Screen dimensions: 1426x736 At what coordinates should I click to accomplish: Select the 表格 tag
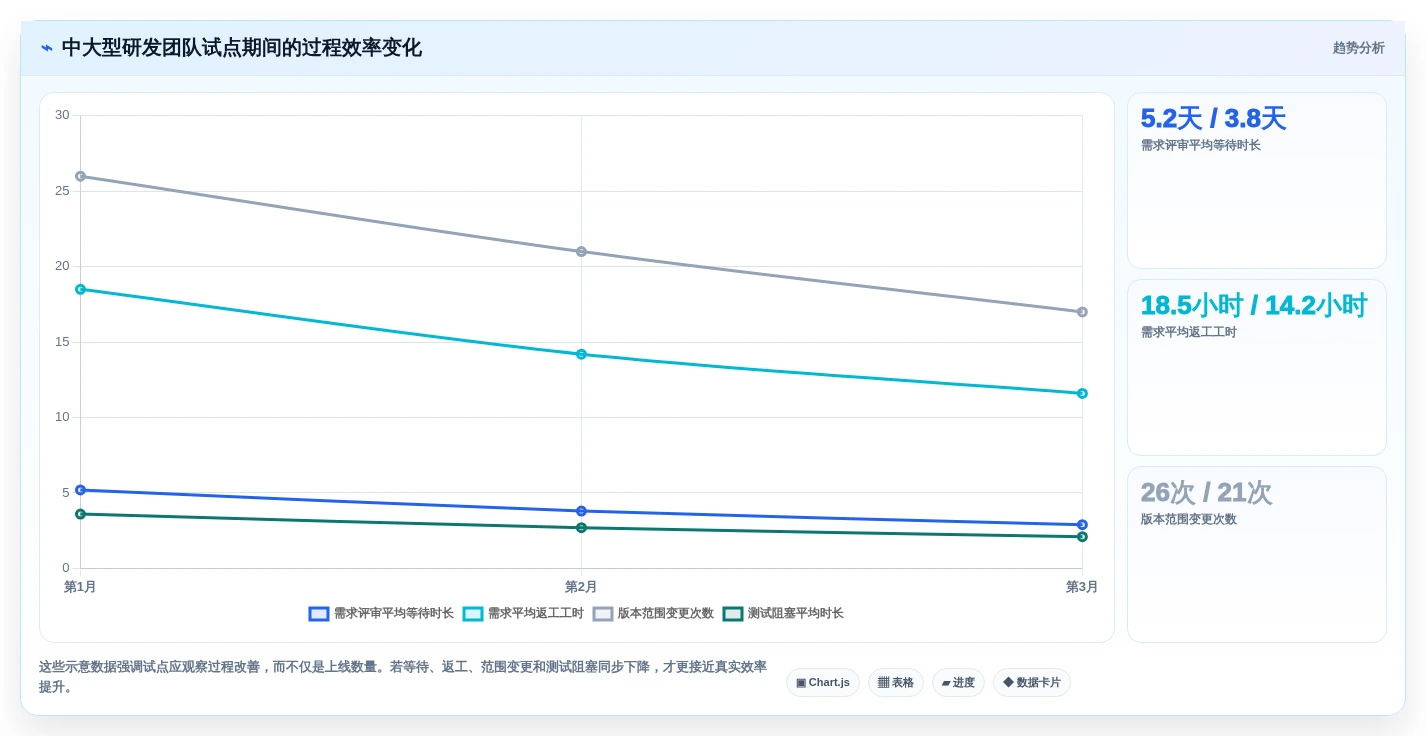896,682
